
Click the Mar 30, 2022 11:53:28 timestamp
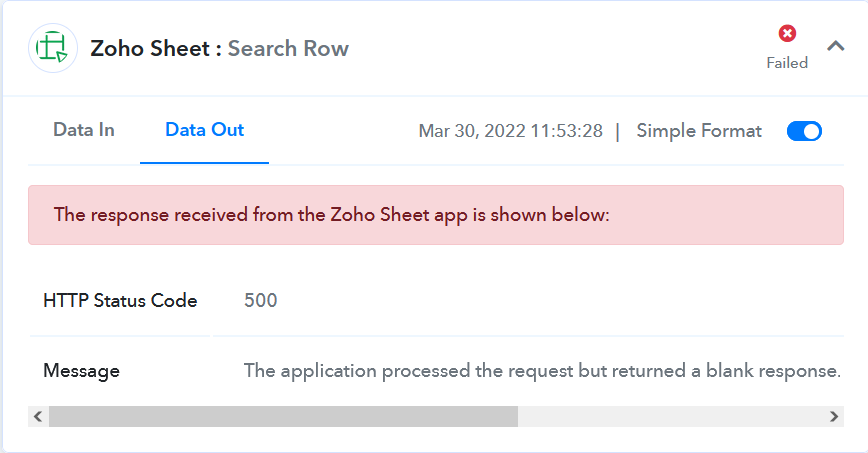(510, 131)
